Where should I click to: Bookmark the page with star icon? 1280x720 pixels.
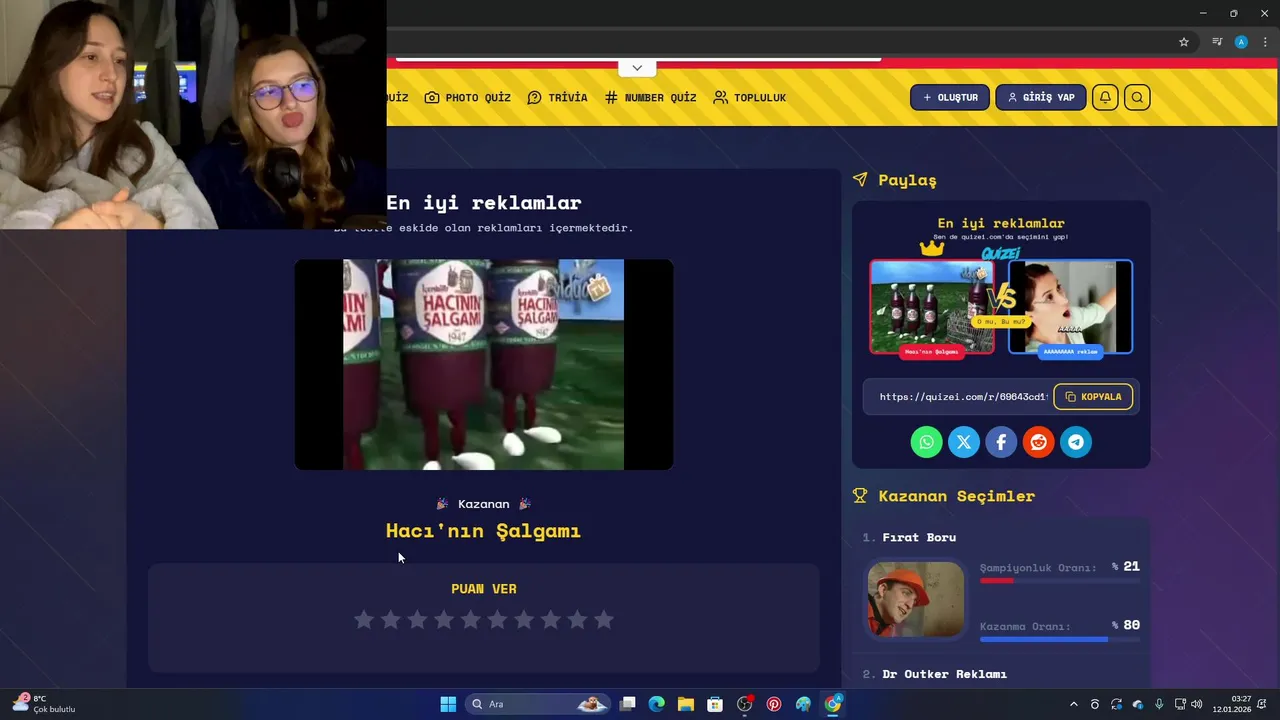pos(1184,42)
